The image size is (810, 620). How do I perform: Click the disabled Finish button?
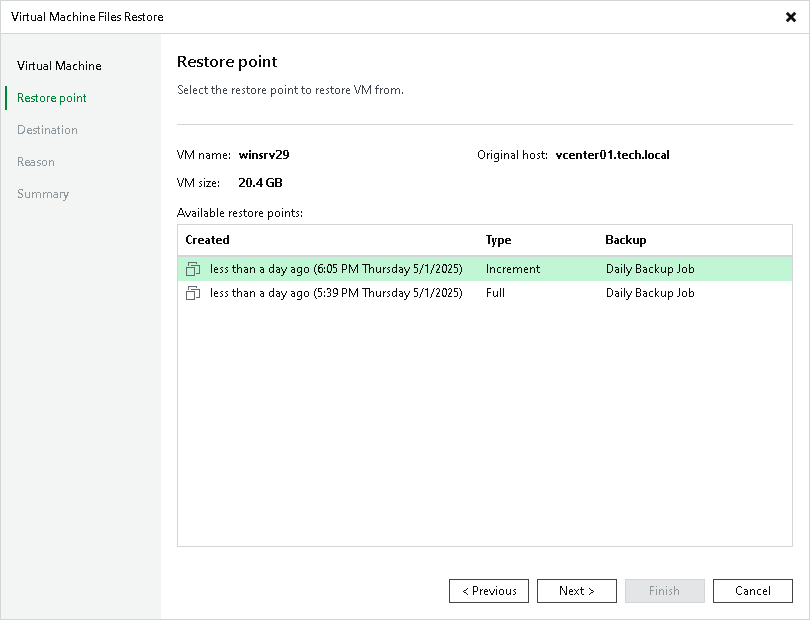tap(665, 590)
